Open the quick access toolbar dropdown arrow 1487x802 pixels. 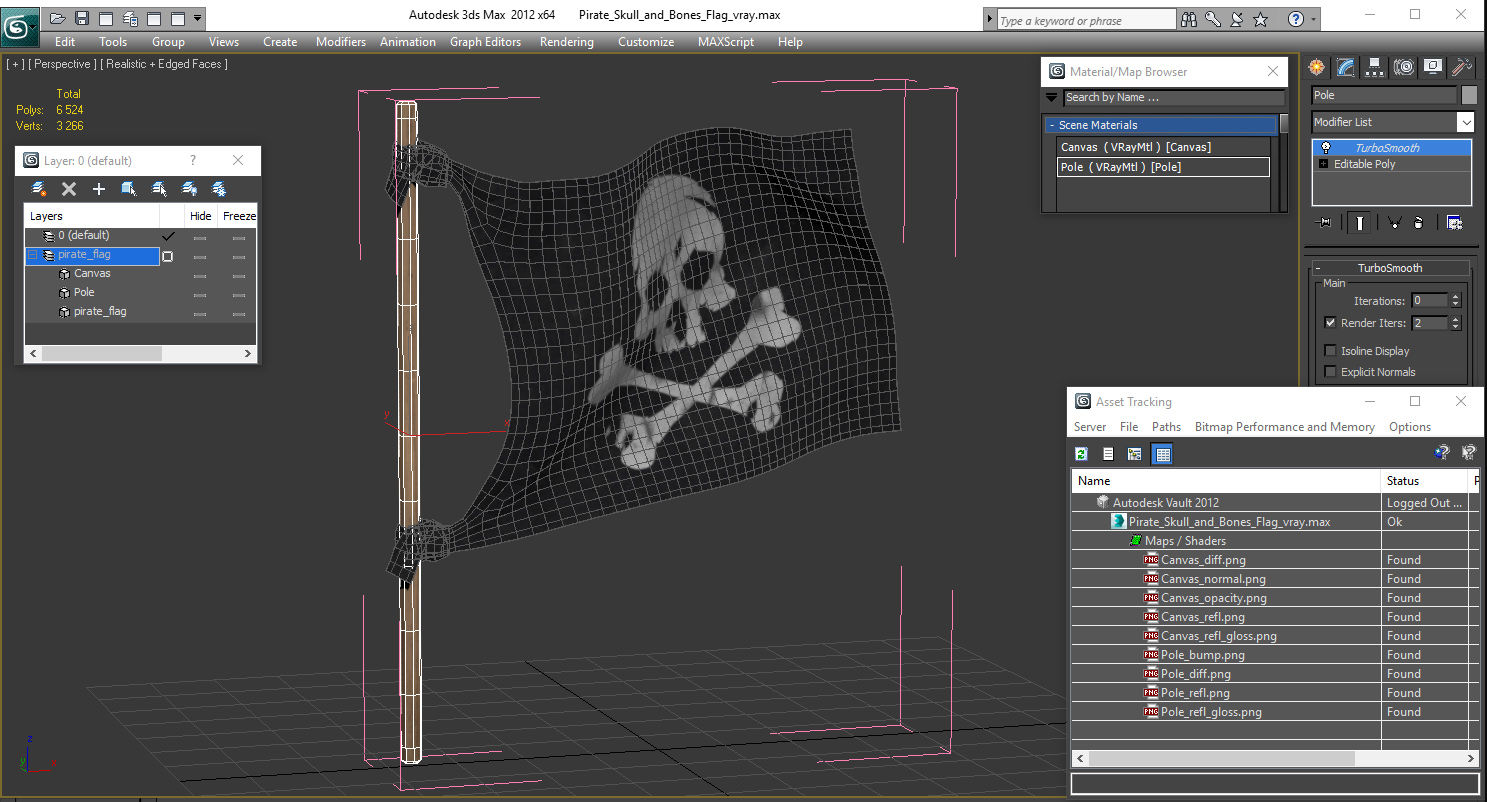pyautogui.click(x=197, y=18)
